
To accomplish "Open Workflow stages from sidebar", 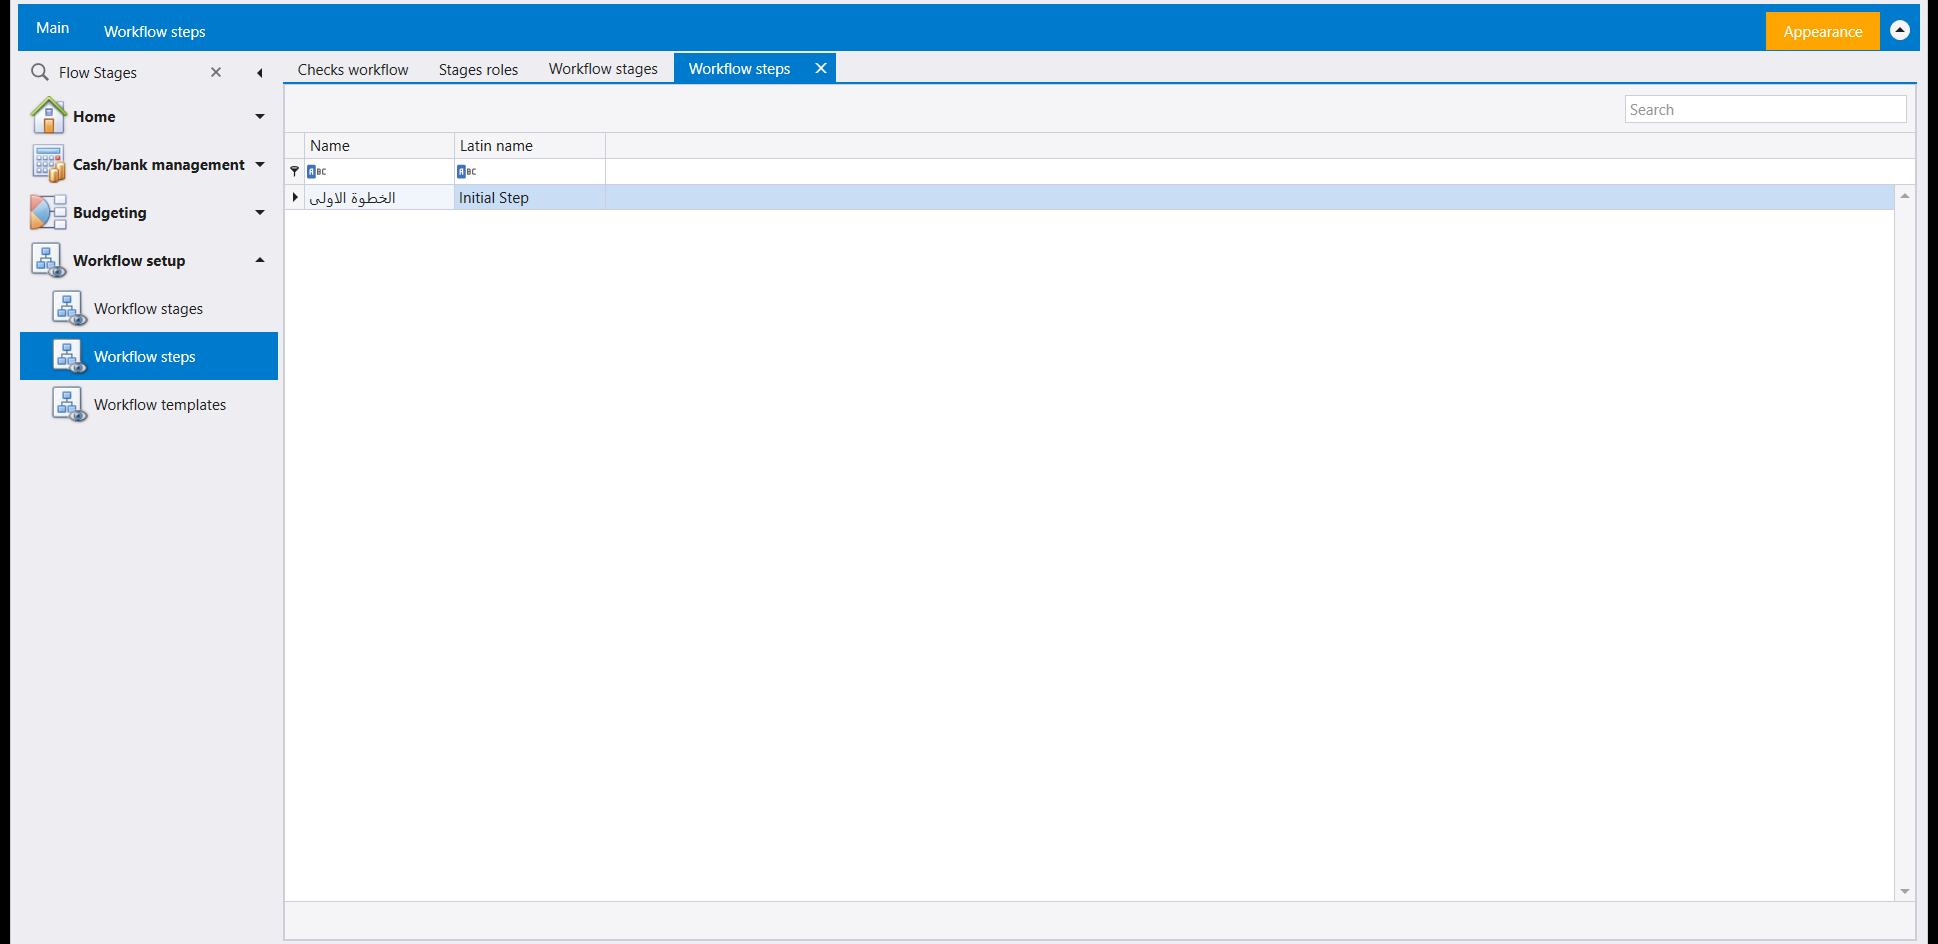I will point(148,308).
